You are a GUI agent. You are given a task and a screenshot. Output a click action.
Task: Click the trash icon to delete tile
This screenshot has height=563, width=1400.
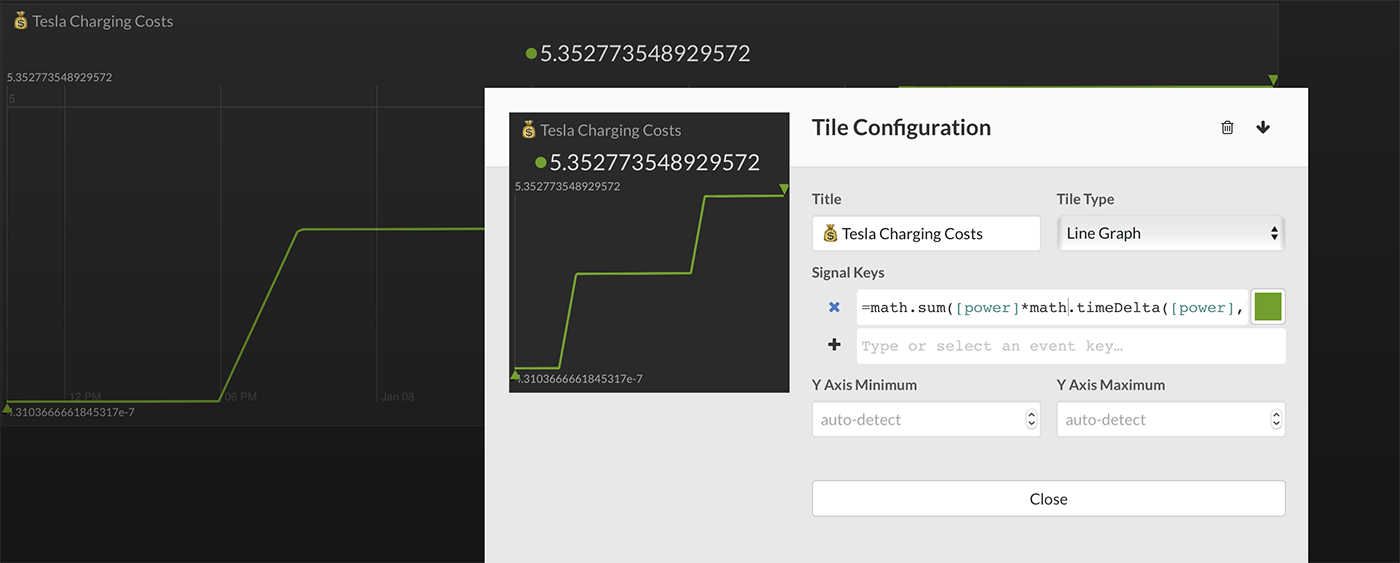(x=1227, y=128)
